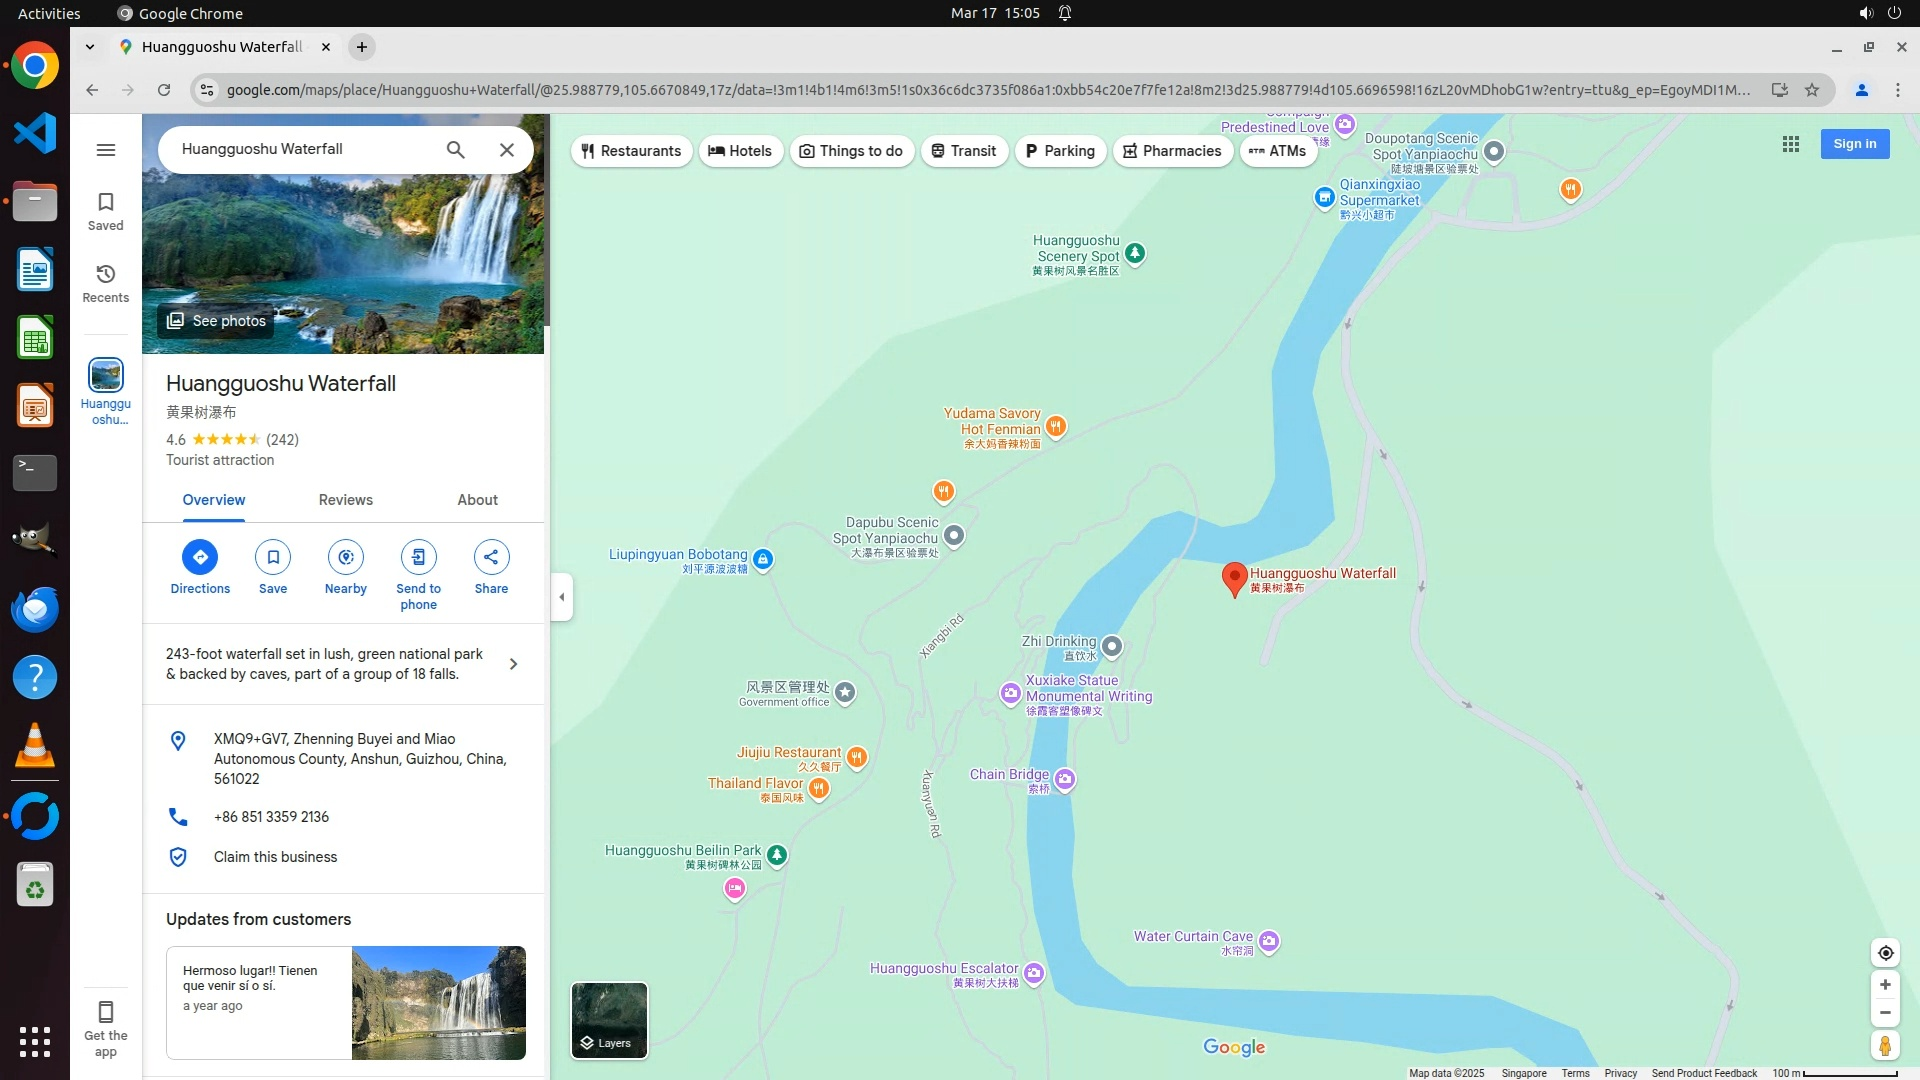Image resolution: width=1920 pixels, height=1080 pixels.
Task: Center map on your location
Action: point(1885,953)
